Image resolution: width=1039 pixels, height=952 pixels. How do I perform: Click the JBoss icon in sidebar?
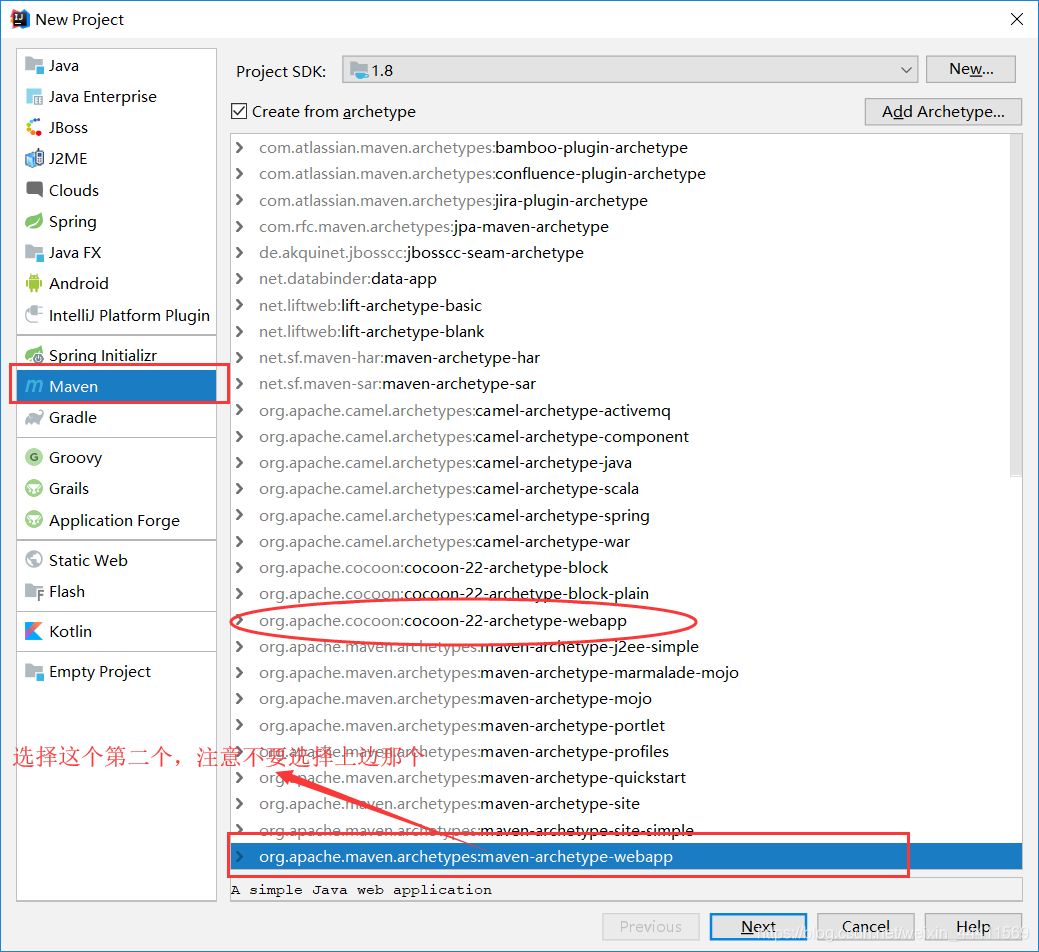pos(34,127)
